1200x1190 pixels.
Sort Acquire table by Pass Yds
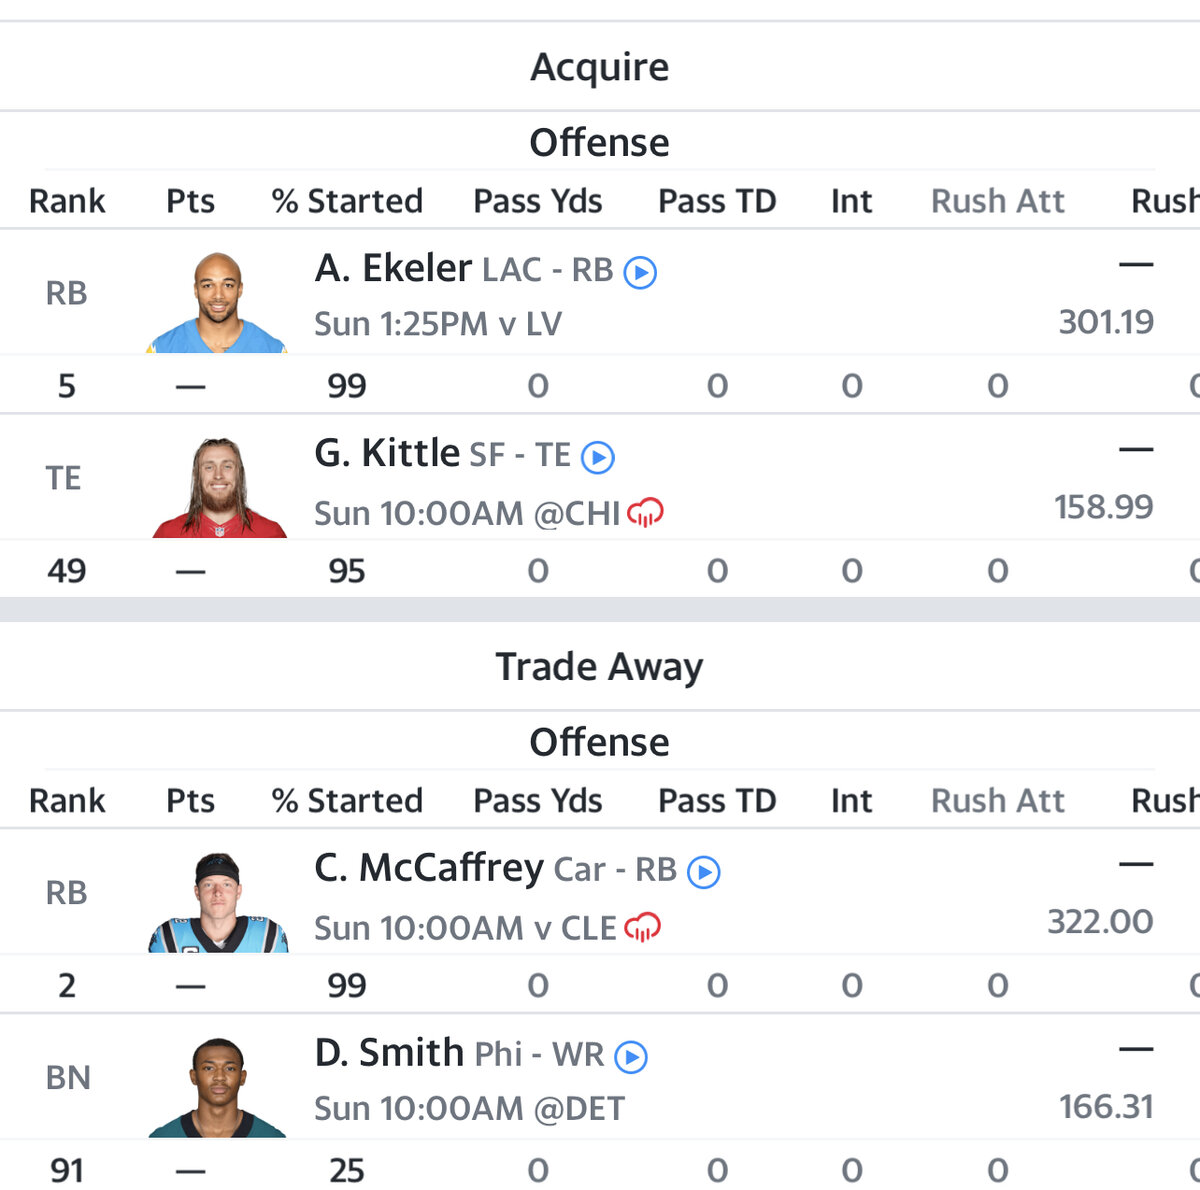[537, 201]
